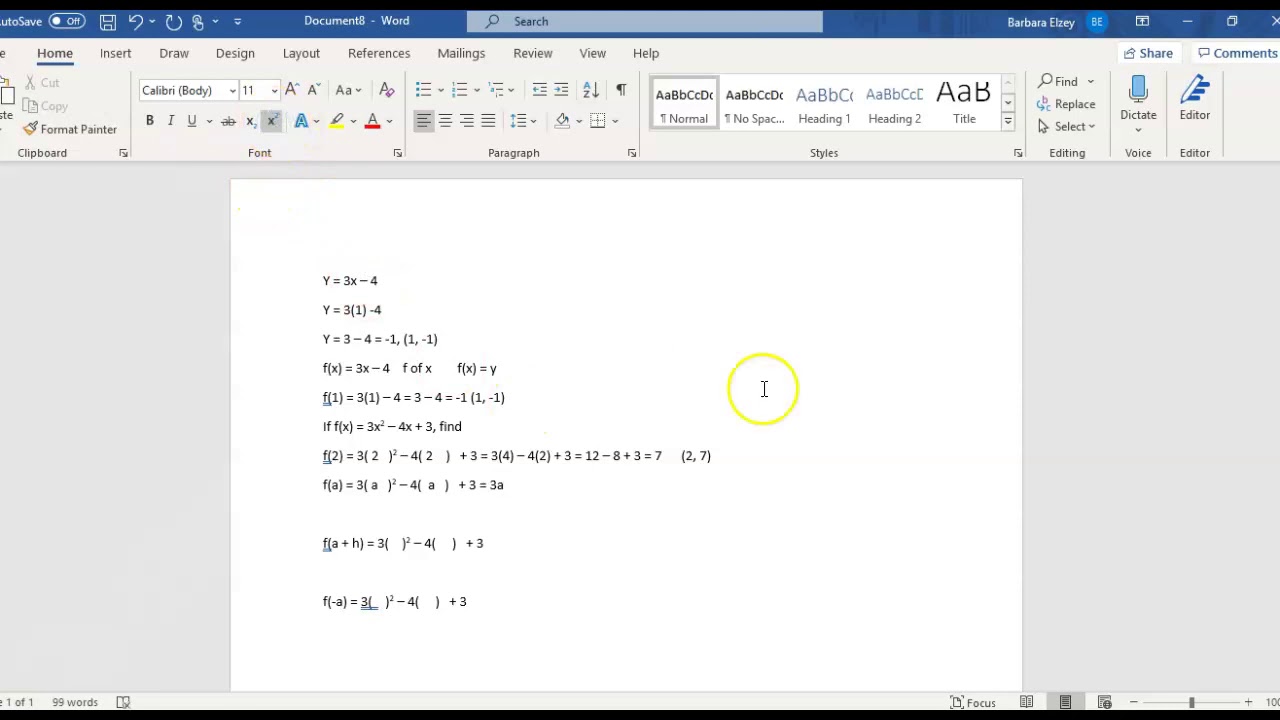This screenshot has width=1280, height=720.
Task: Click Clear All Formatting icon
Action: (387, 90)
